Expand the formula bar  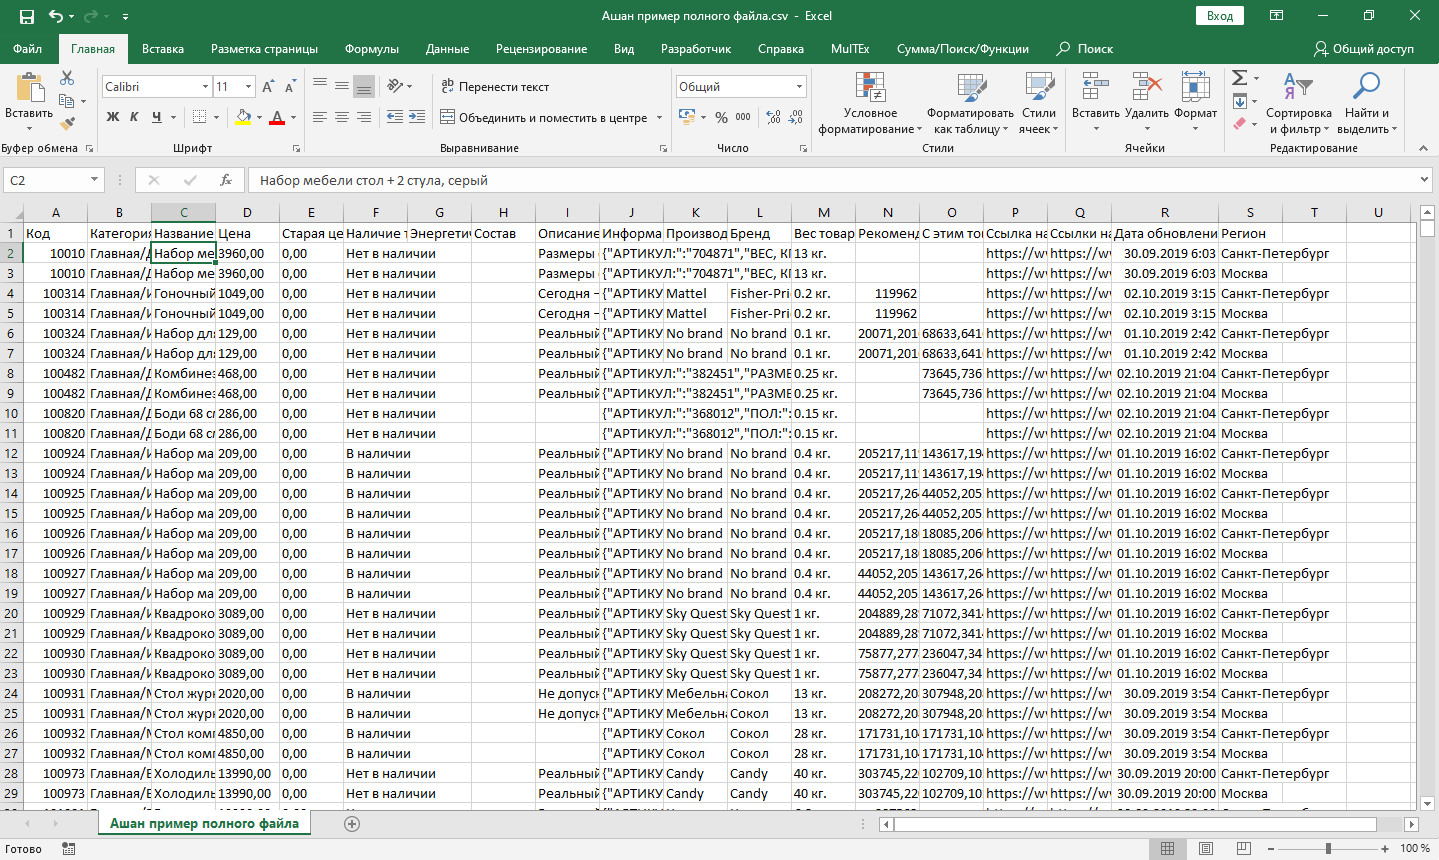coord(1424,180)
